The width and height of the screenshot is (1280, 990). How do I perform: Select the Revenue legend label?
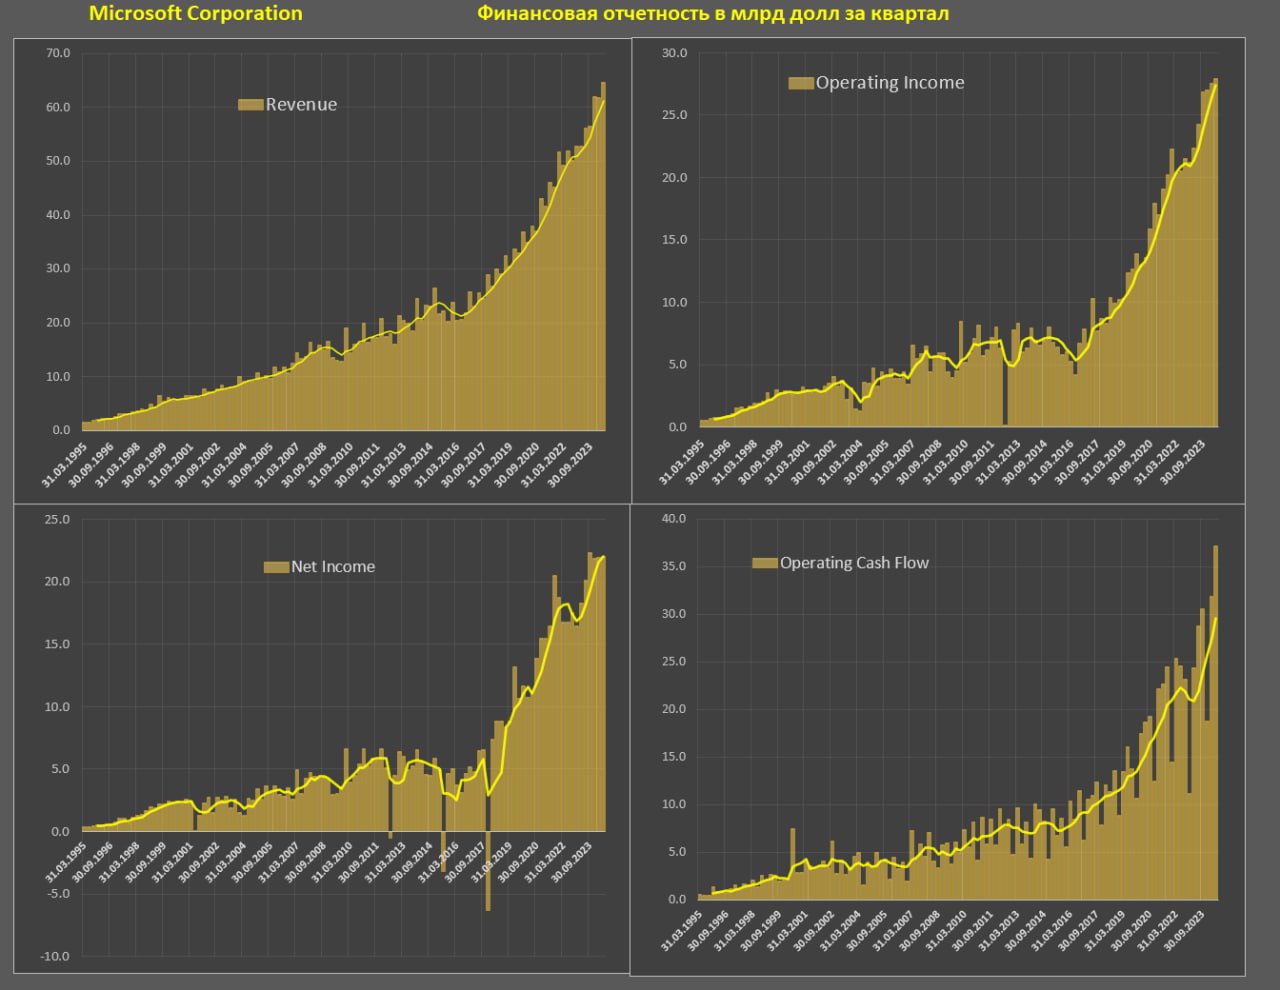coord(301,105)
